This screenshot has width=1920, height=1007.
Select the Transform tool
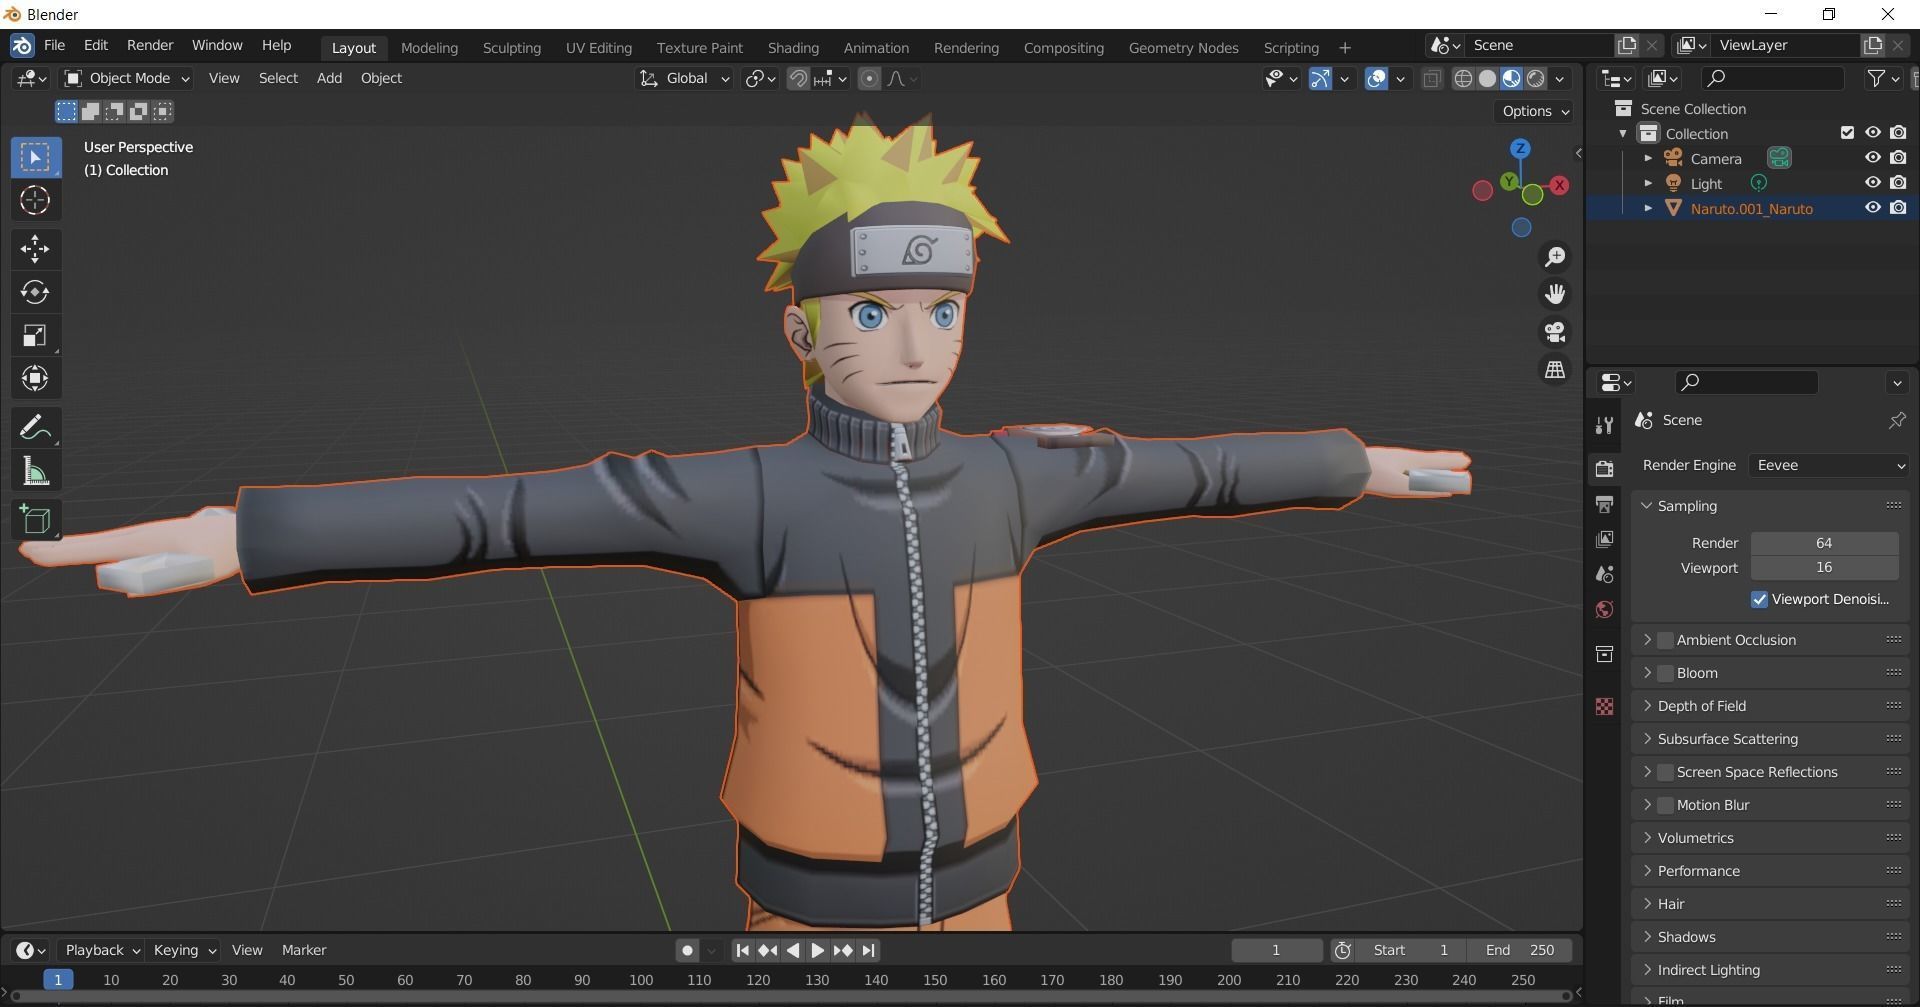point(35,378)
